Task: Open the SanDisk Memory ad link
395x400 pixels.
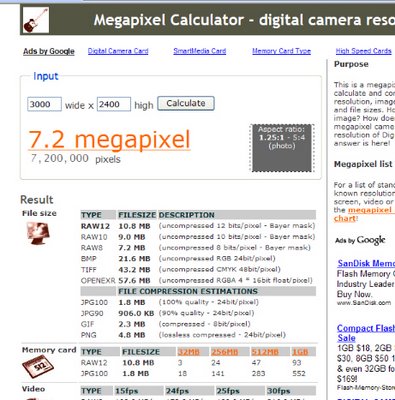Action: click(366, 263)
